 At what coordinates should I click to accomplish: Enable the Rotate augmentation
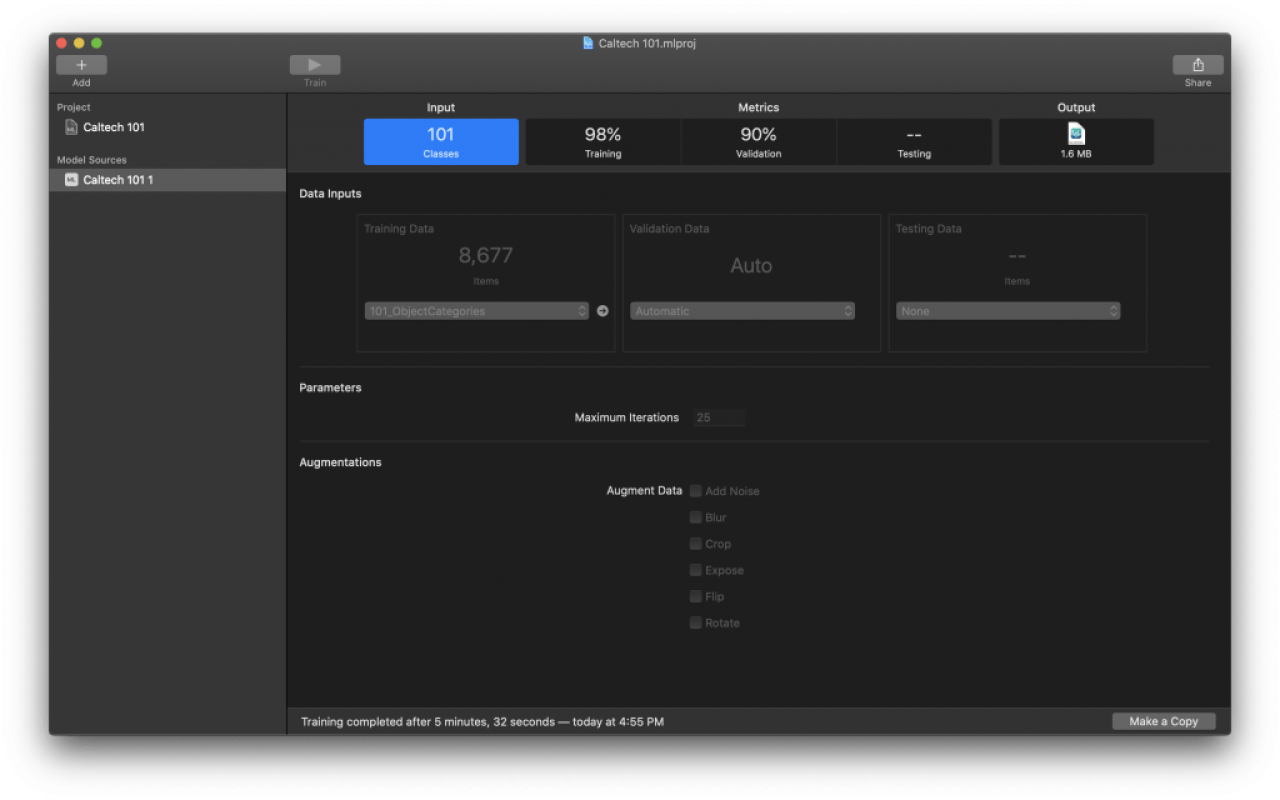coord(696,623)
